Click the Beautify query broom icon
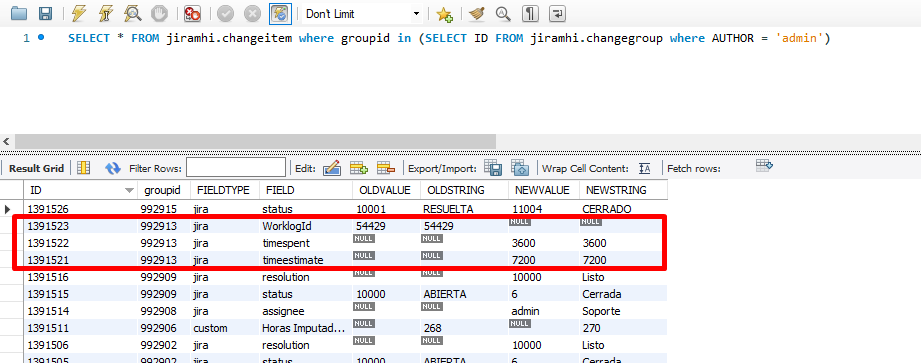Viewport: 921px width, 363px height. (477, 13)
